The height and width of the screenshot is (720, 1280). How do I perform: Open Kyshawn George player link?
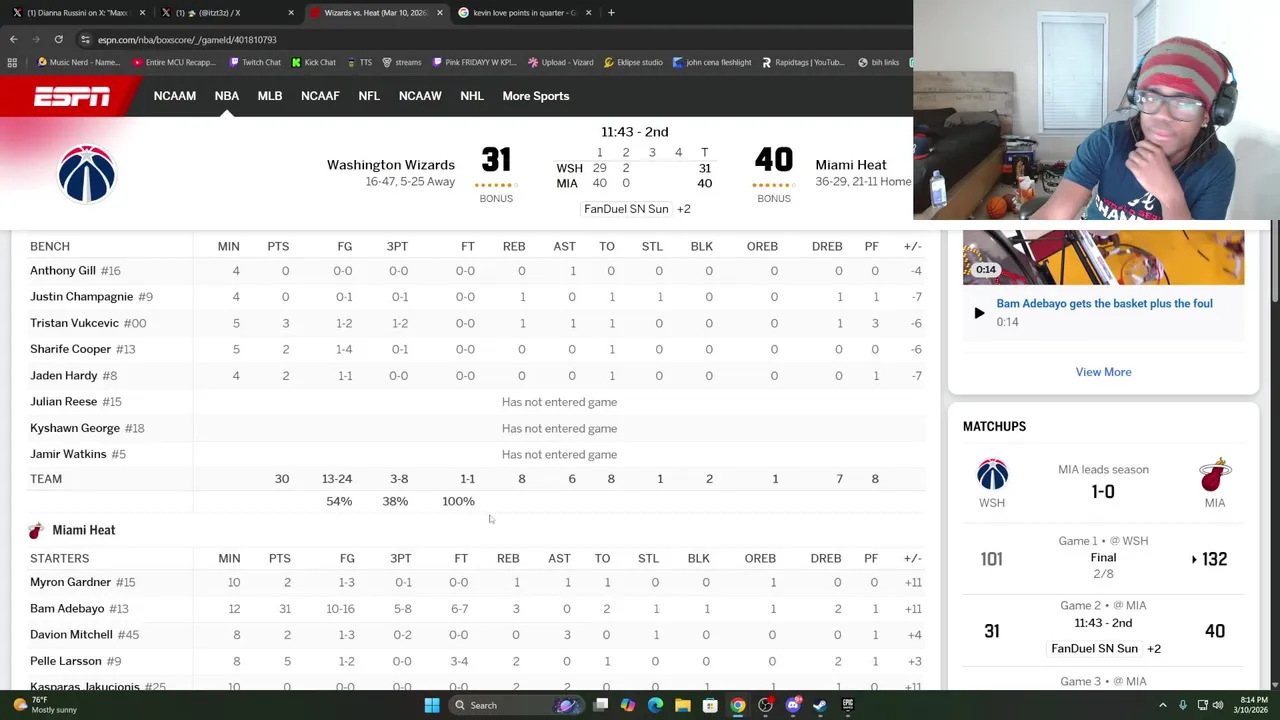click(x=75, y=428)
